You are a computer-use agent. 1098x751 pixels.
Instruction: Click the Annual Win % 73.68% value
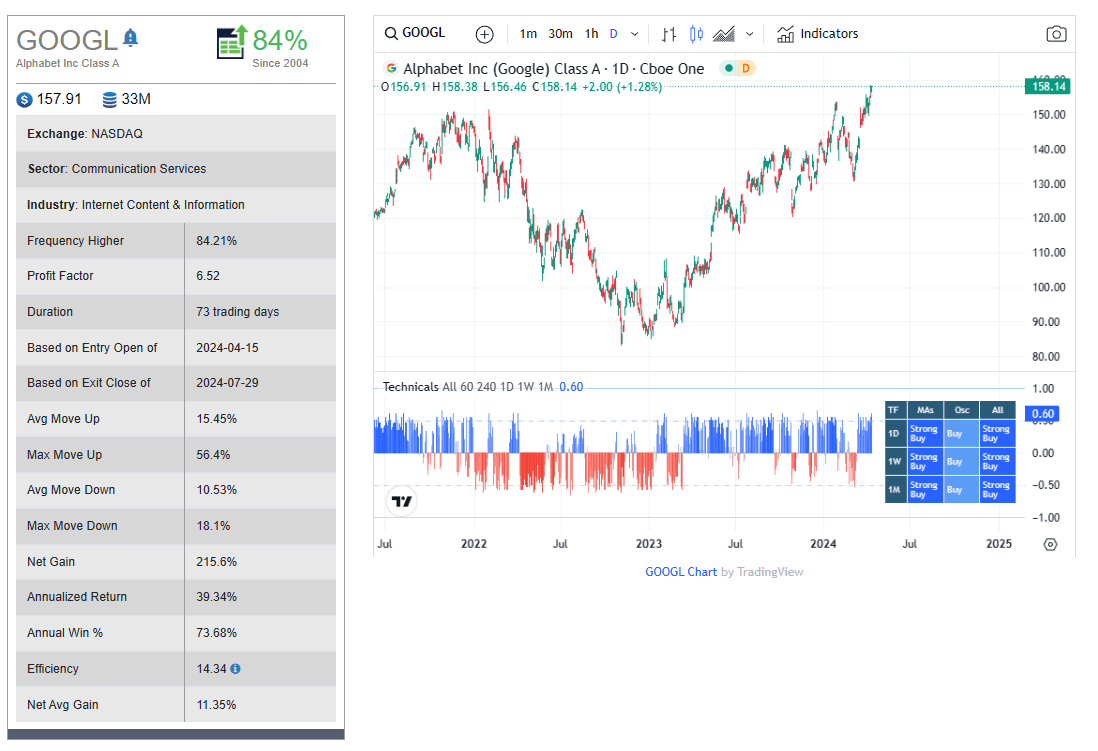(216, 633)
